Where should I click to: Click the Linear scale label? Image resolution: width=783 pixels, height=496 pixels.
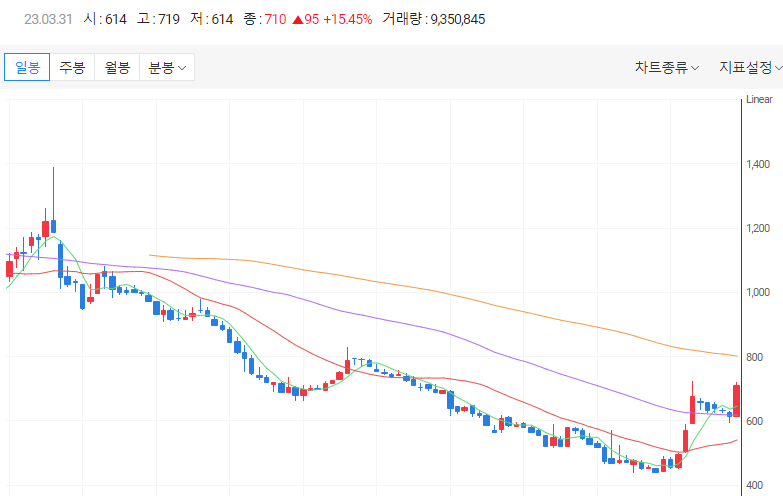759,99
